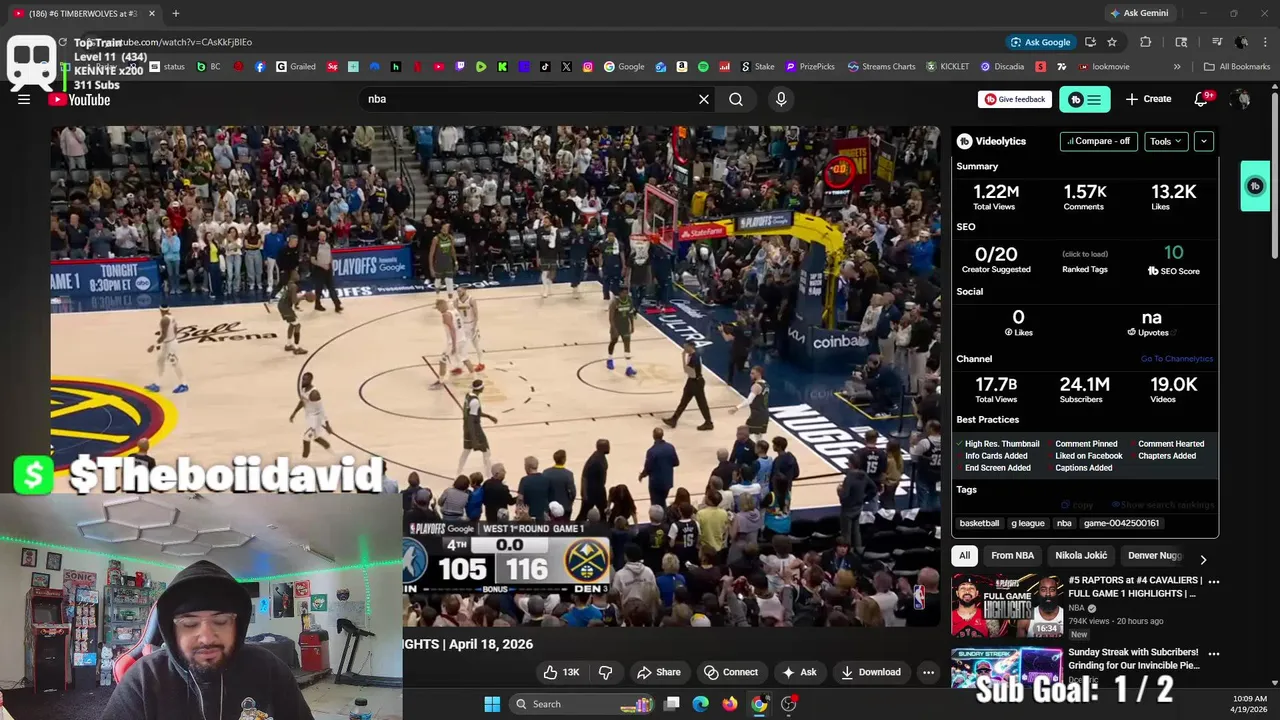Open YouTube notifications bell
1280x720 pixels.
coord(1202,99)
